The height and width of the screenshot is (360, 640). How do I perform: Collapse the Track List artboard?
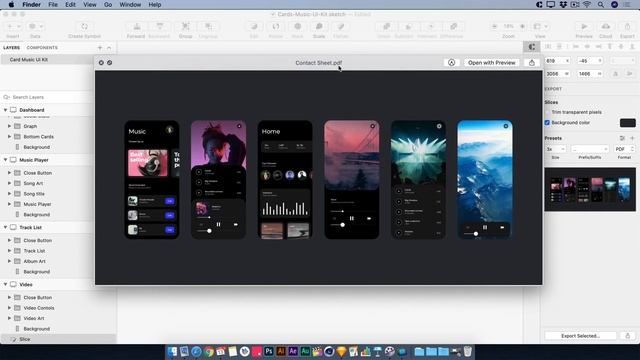[5, 227]
